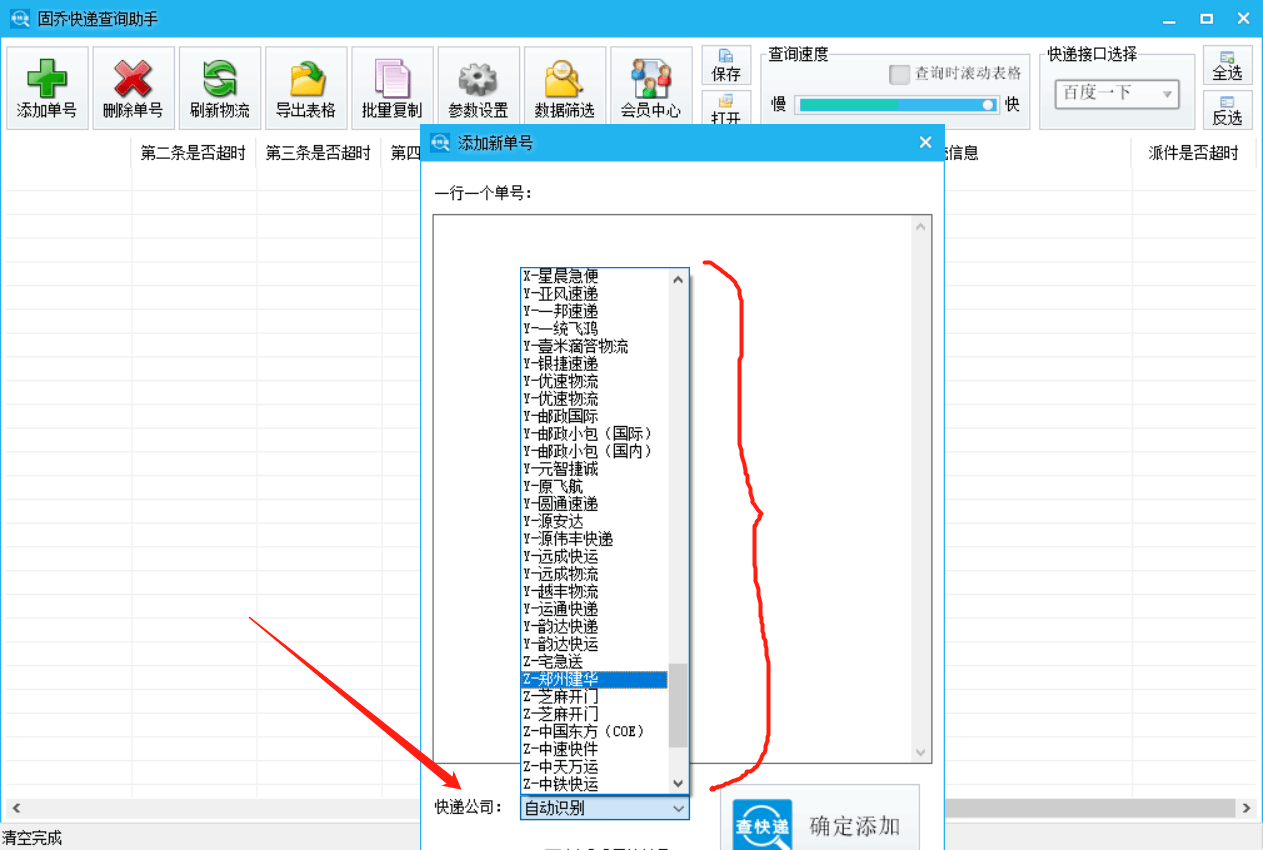Click the 反选 (invert selection) button
The image size is (1263, 850).
click(x=1227, y=108)
